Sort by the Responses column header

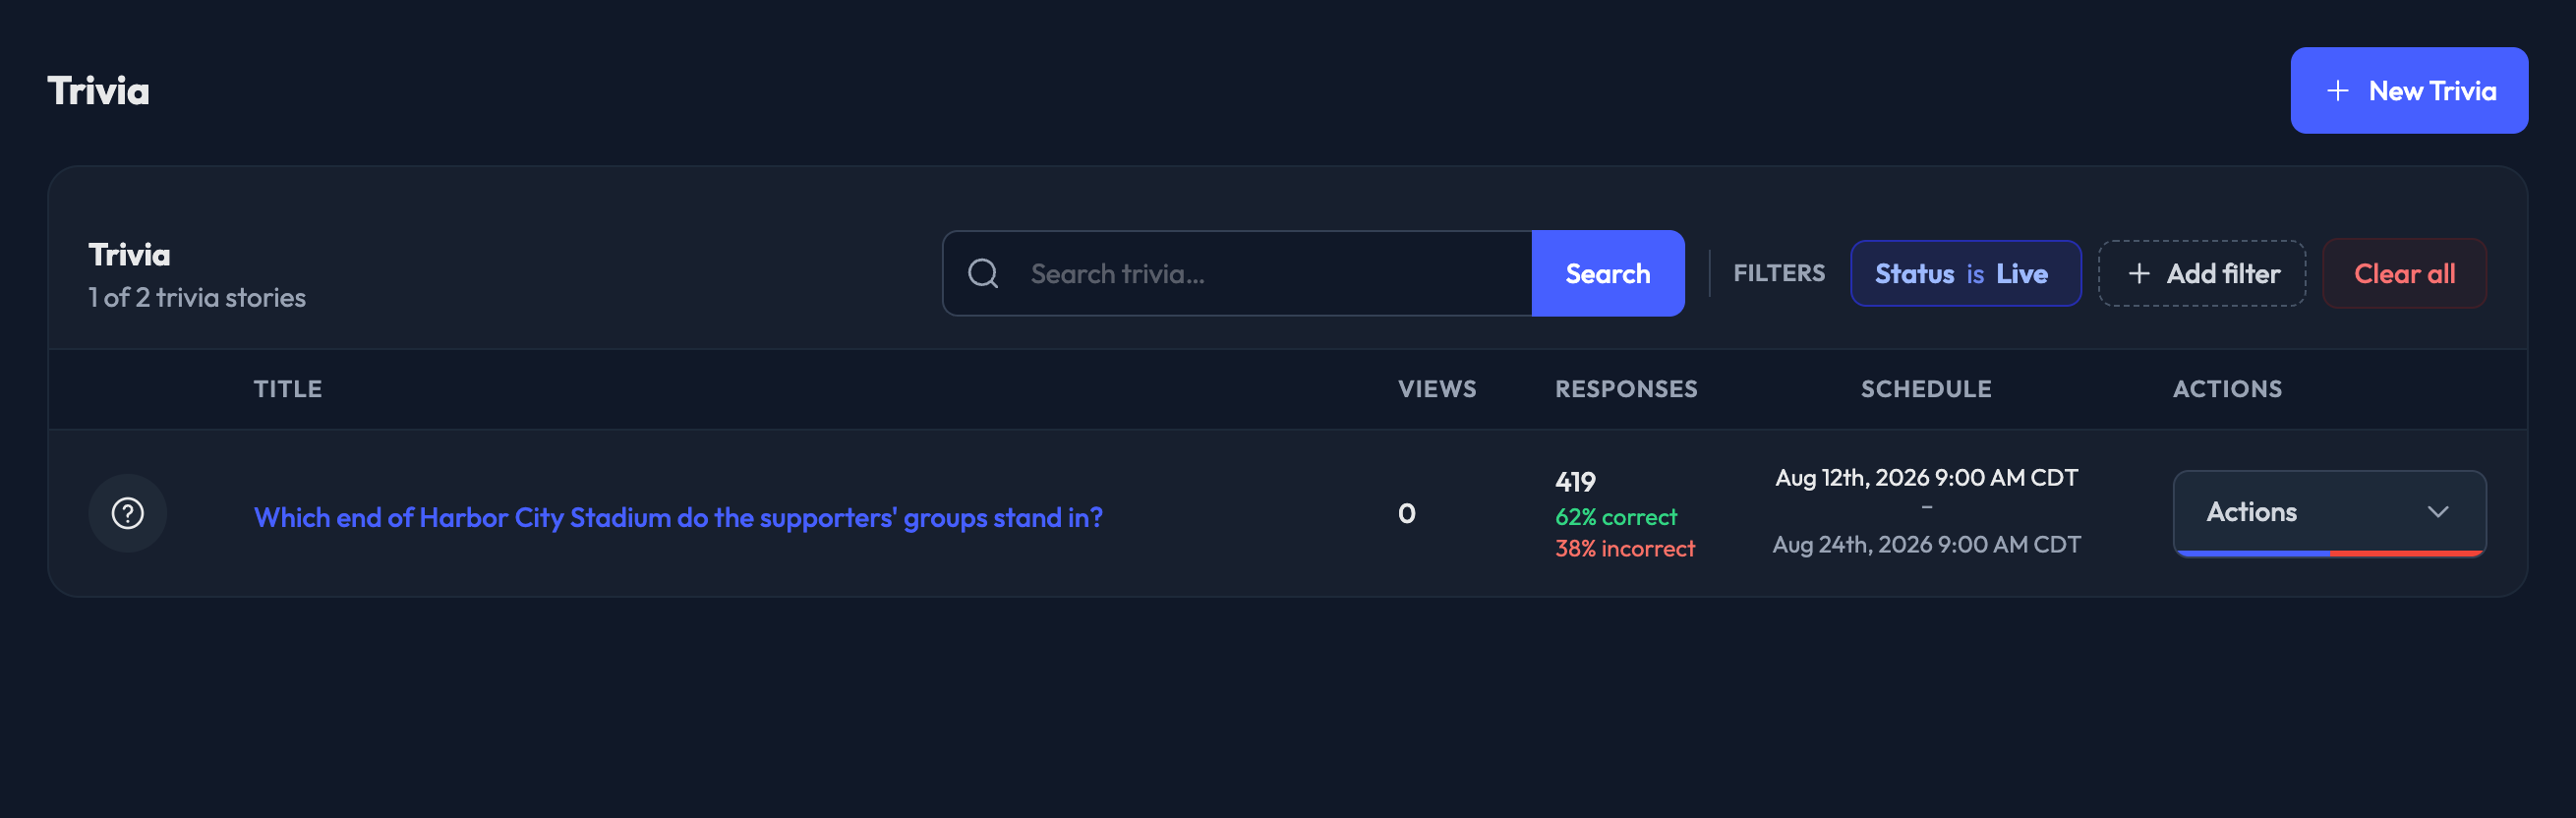tap(1626, 389)
